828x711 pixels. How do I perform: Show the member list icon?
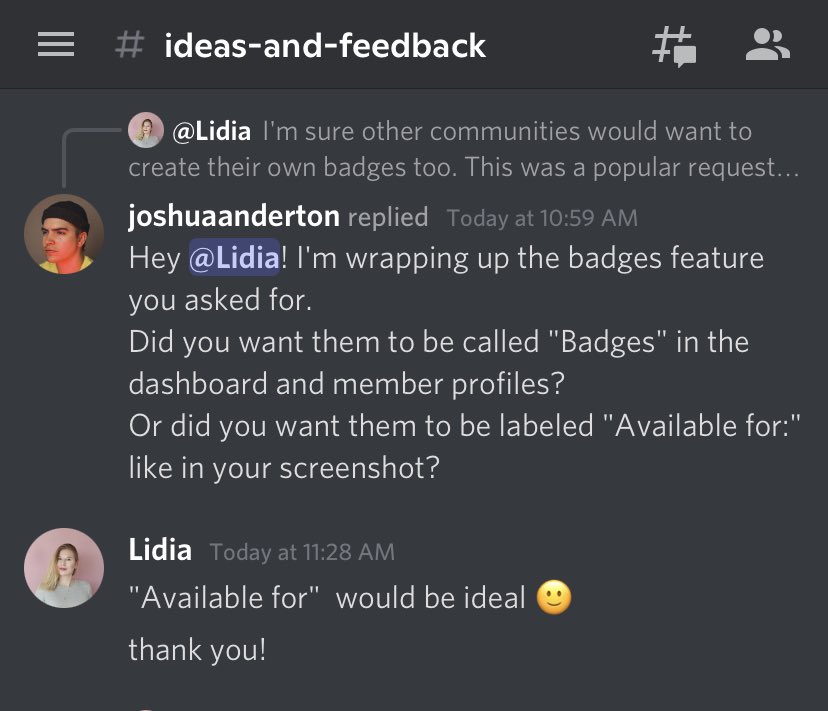[x=768, y=45]
